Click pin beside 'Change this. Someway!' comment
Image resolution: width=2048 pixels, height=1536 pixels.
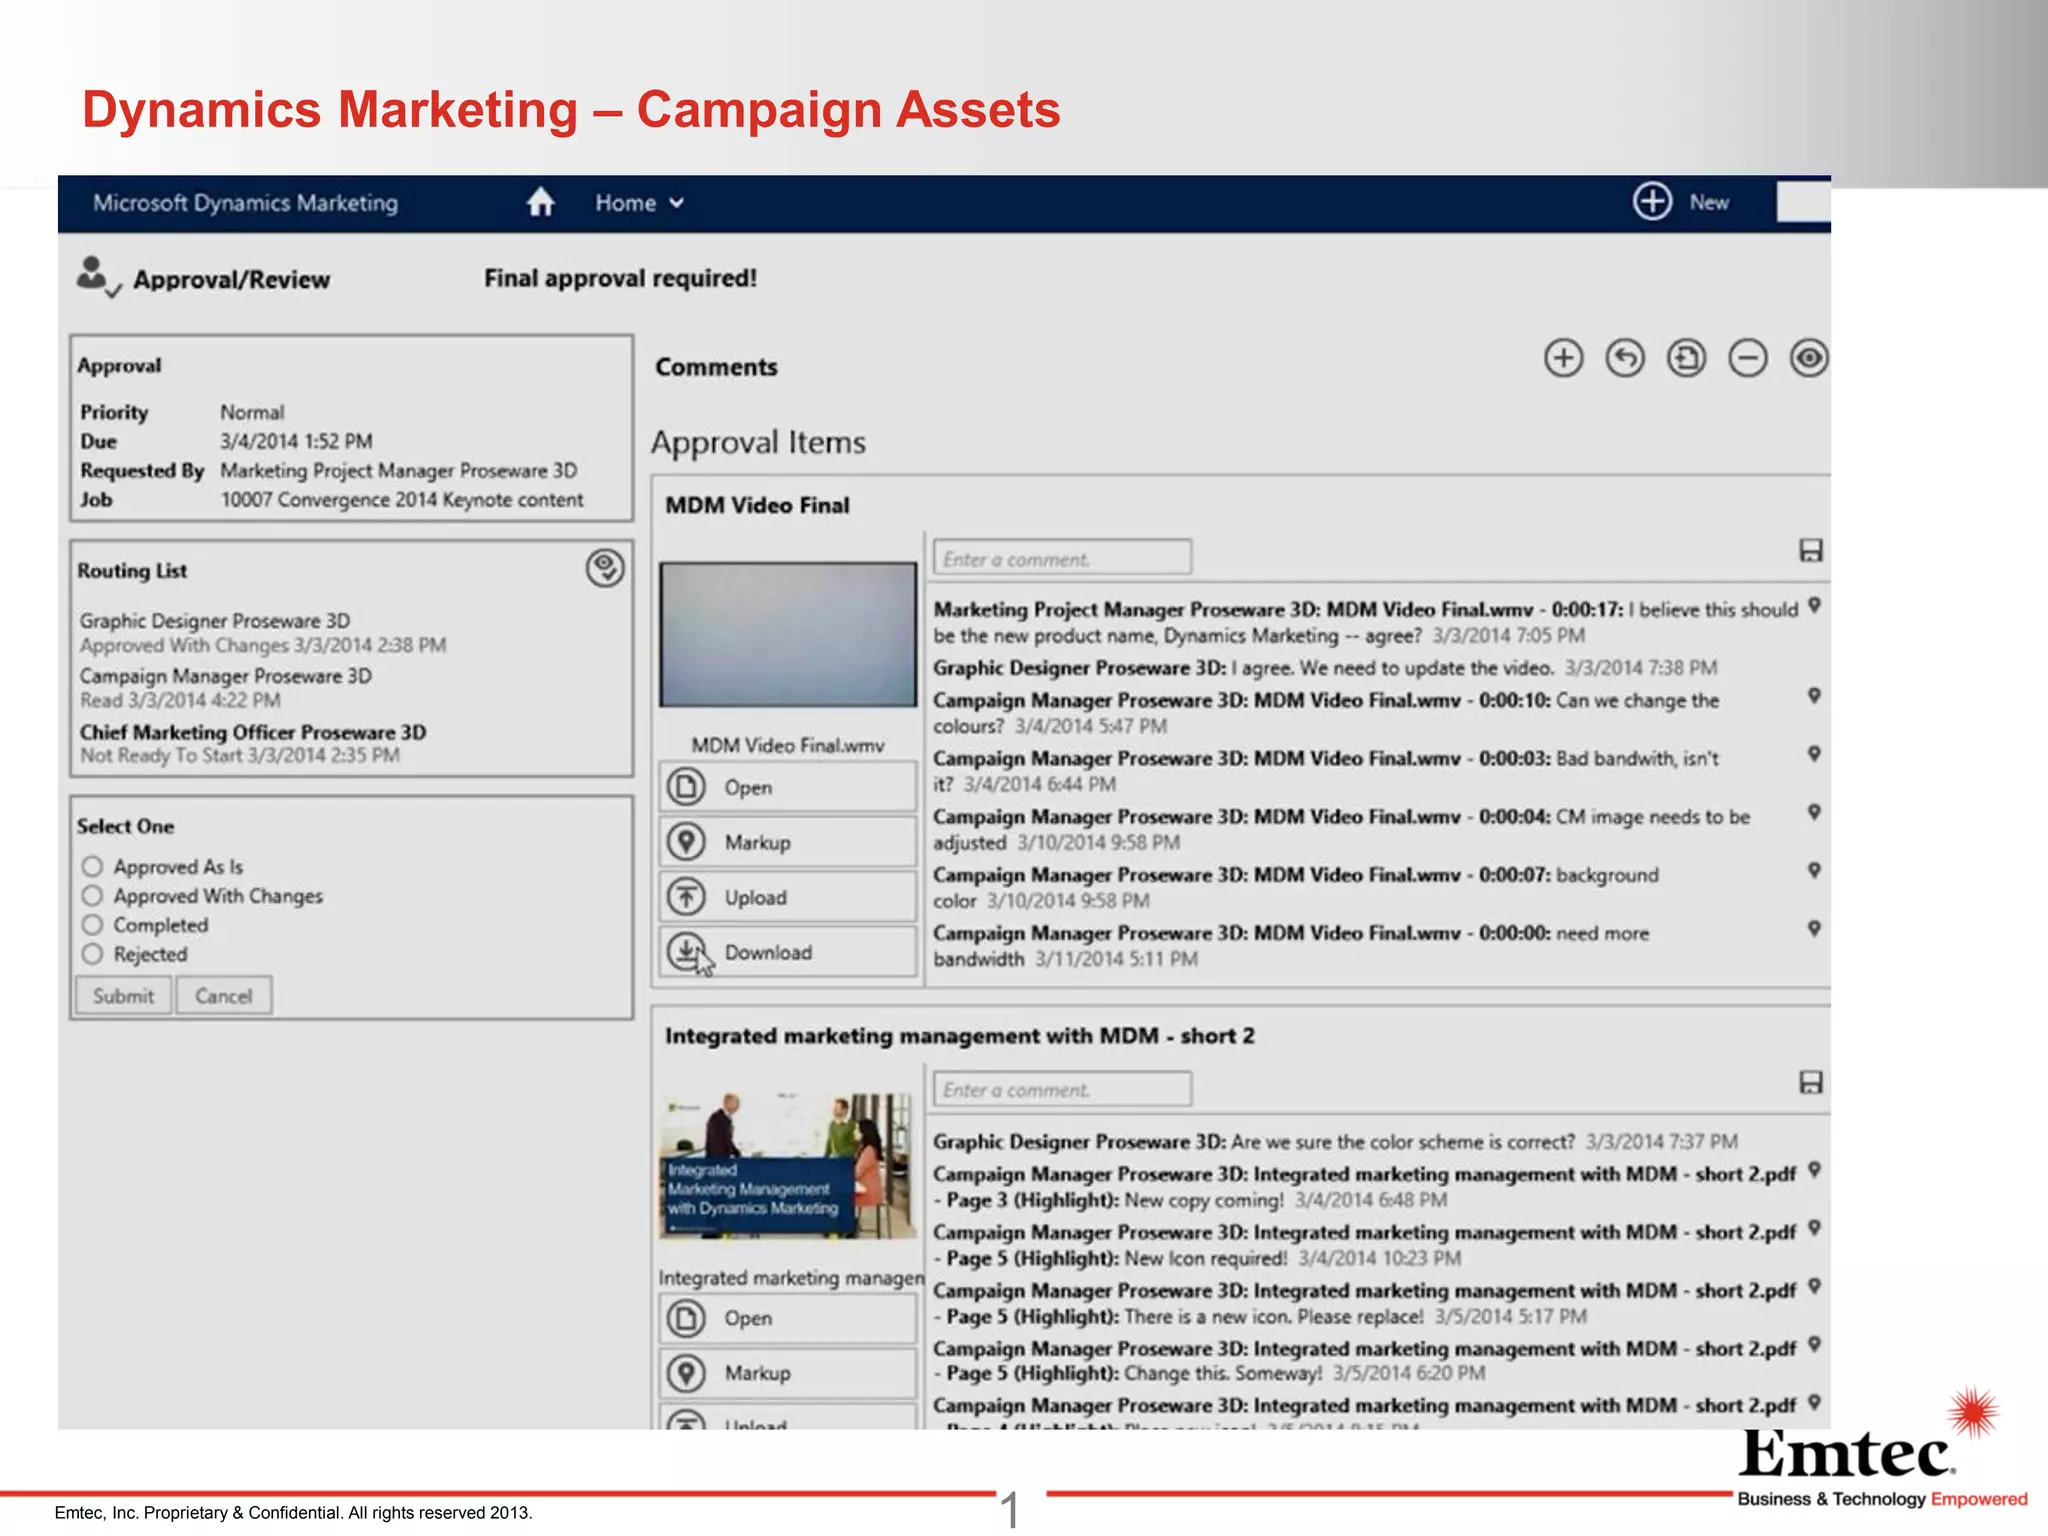click(1814, 1344)
